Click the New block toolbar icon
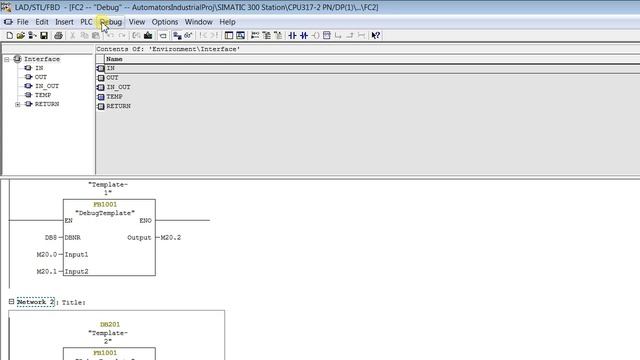Screen dimensions: 640x360 tap(9, 36)
